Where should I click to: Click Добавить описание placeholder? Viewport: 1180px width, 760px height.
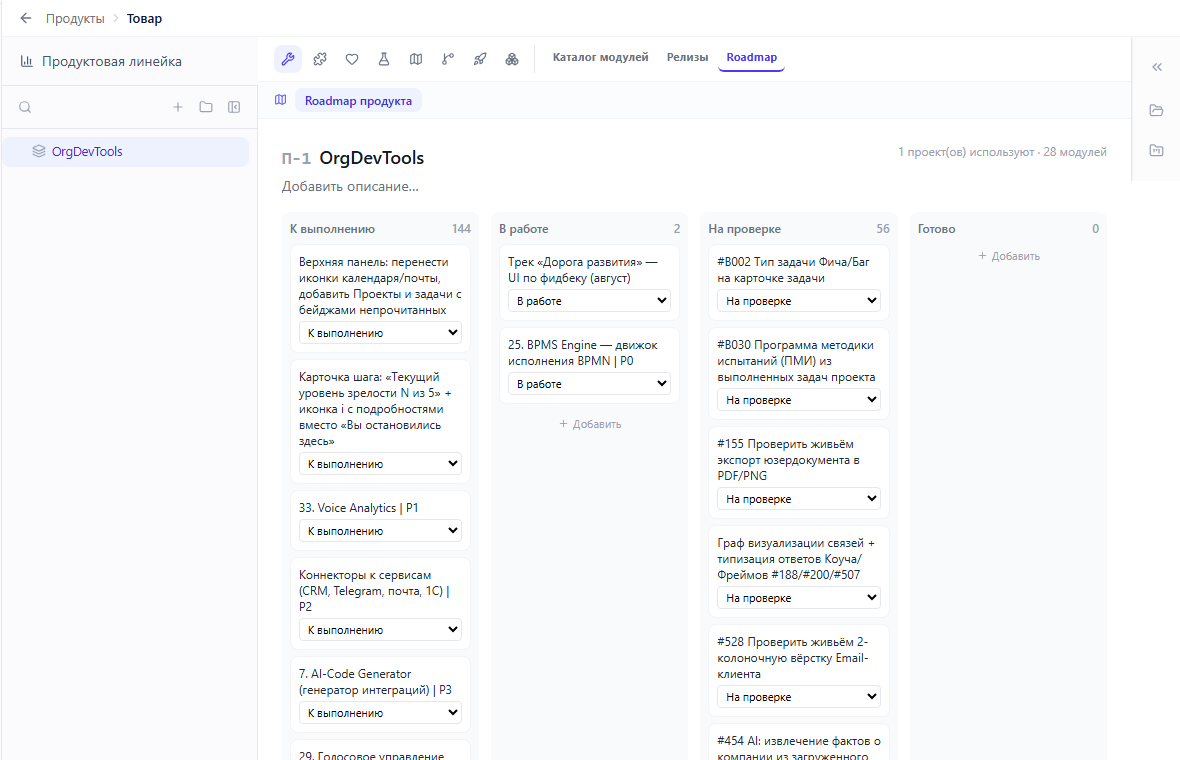[350, 186]
